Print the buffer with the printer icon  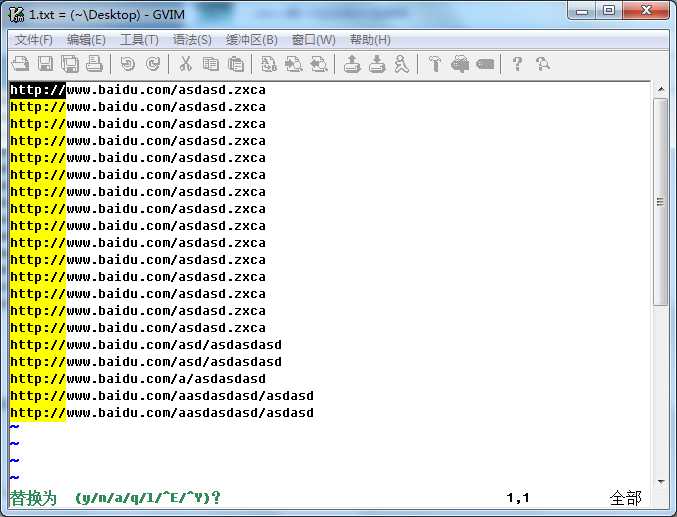[x=94, y=64]
